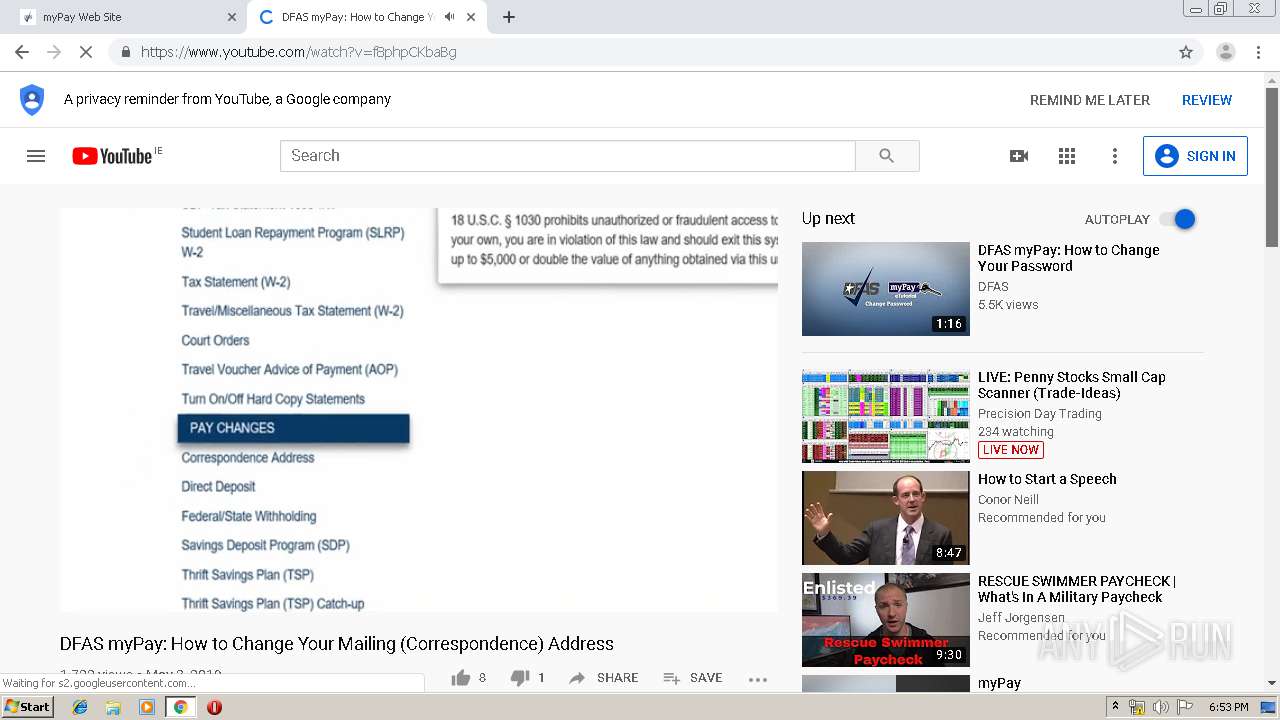Open 'How to Start a Speech' title
This screenshot has height=720, width=1280.
click(x=1047, y=479)
